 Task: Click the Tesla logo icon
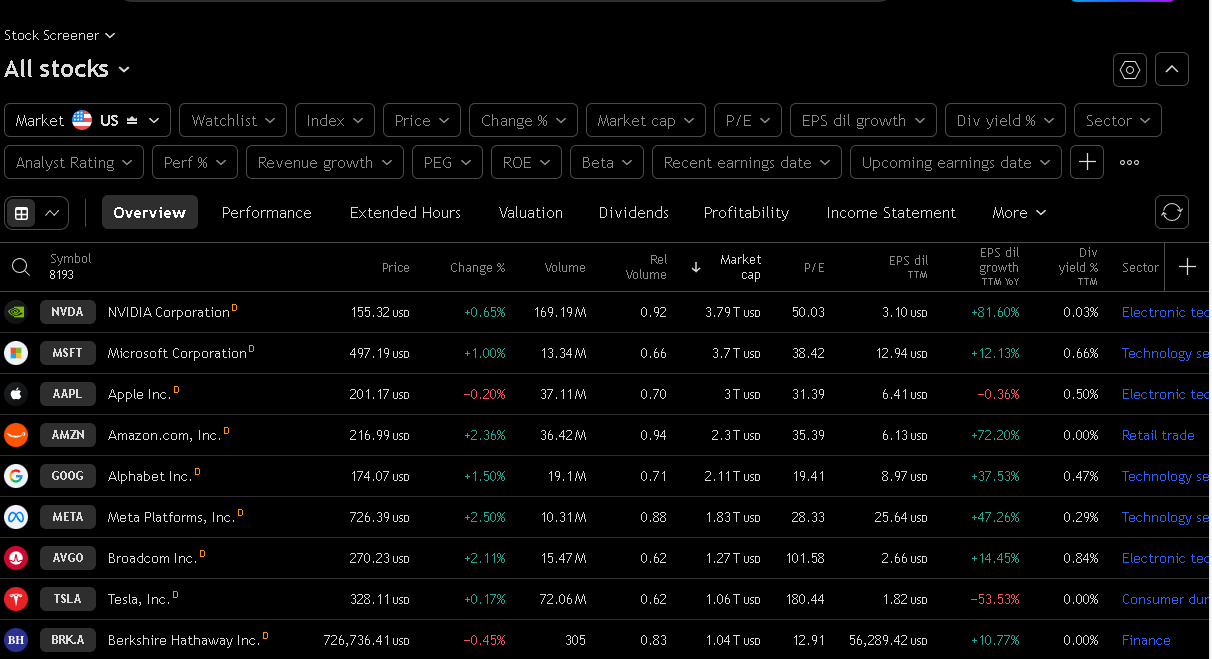point(16,599)
